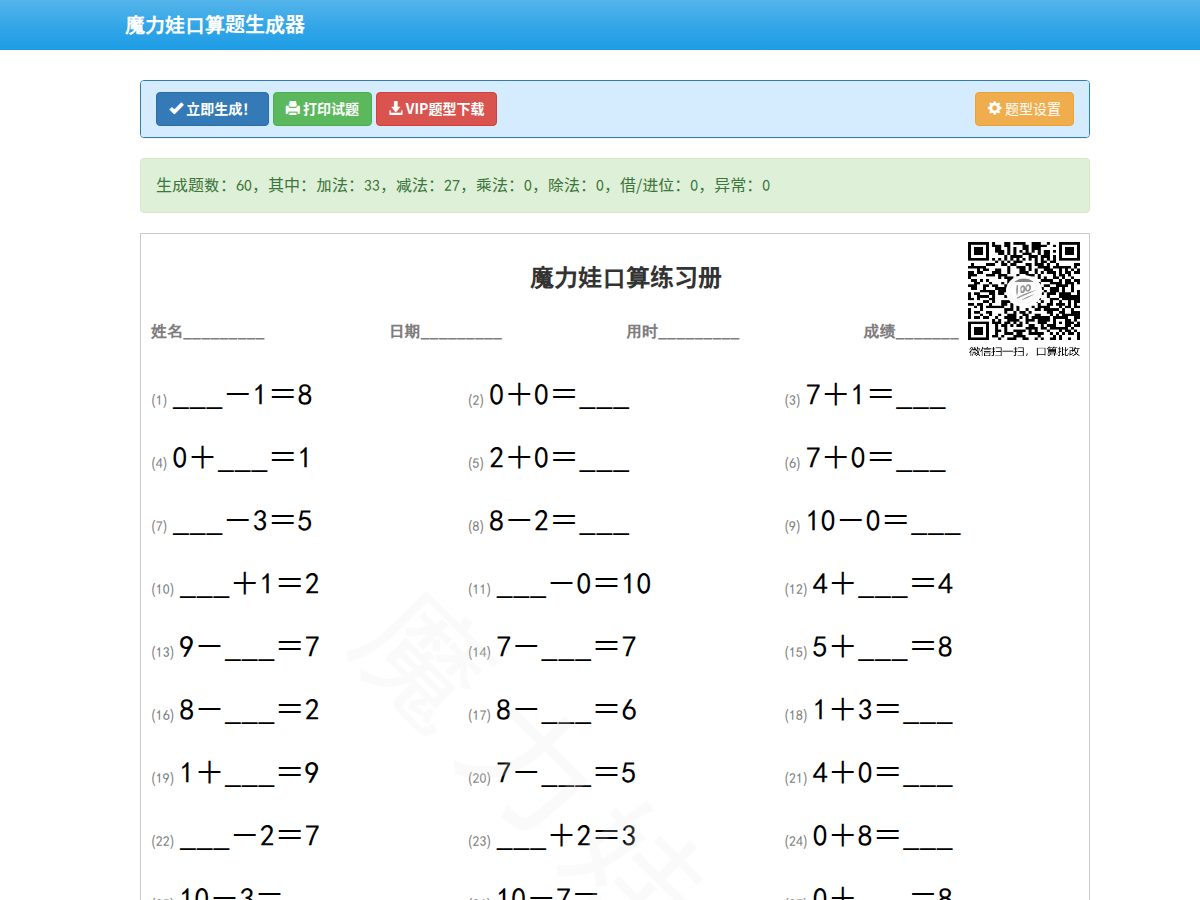Select problem 3: 7+1=___
Image resolution: width=1200 pixels, height=900 pixels.
(x=865, y=396)
